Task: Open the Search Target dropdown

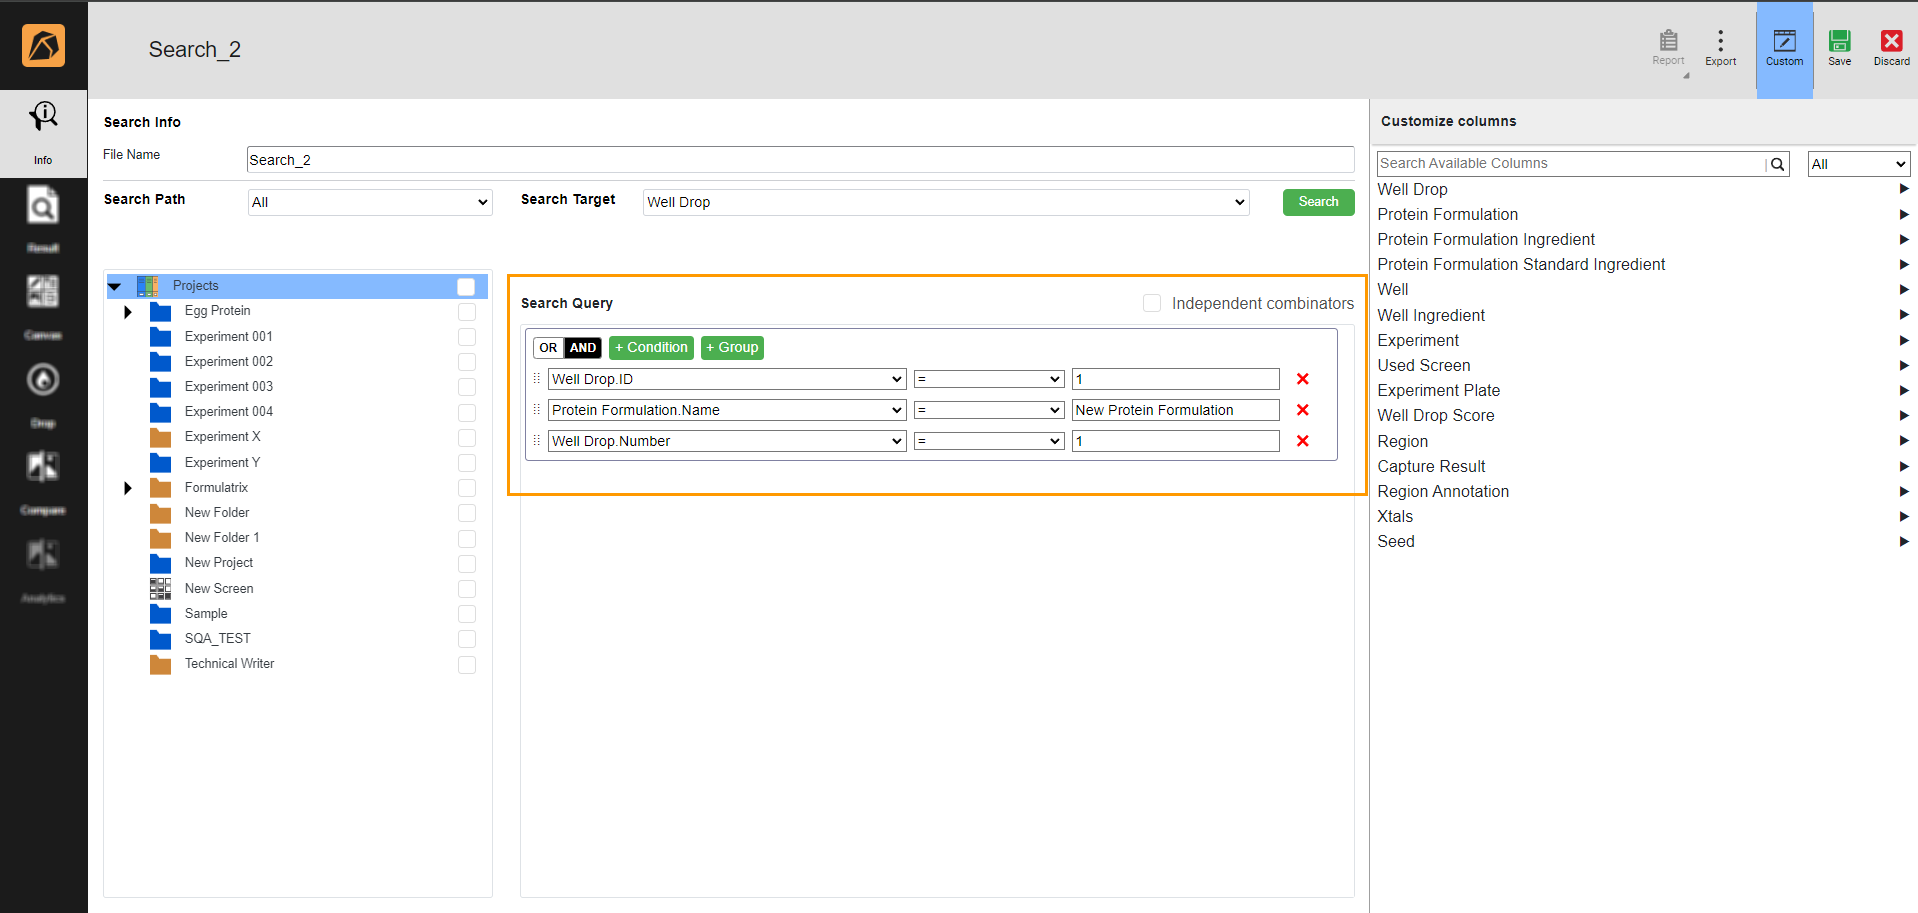Action: (x=944, y=202)
